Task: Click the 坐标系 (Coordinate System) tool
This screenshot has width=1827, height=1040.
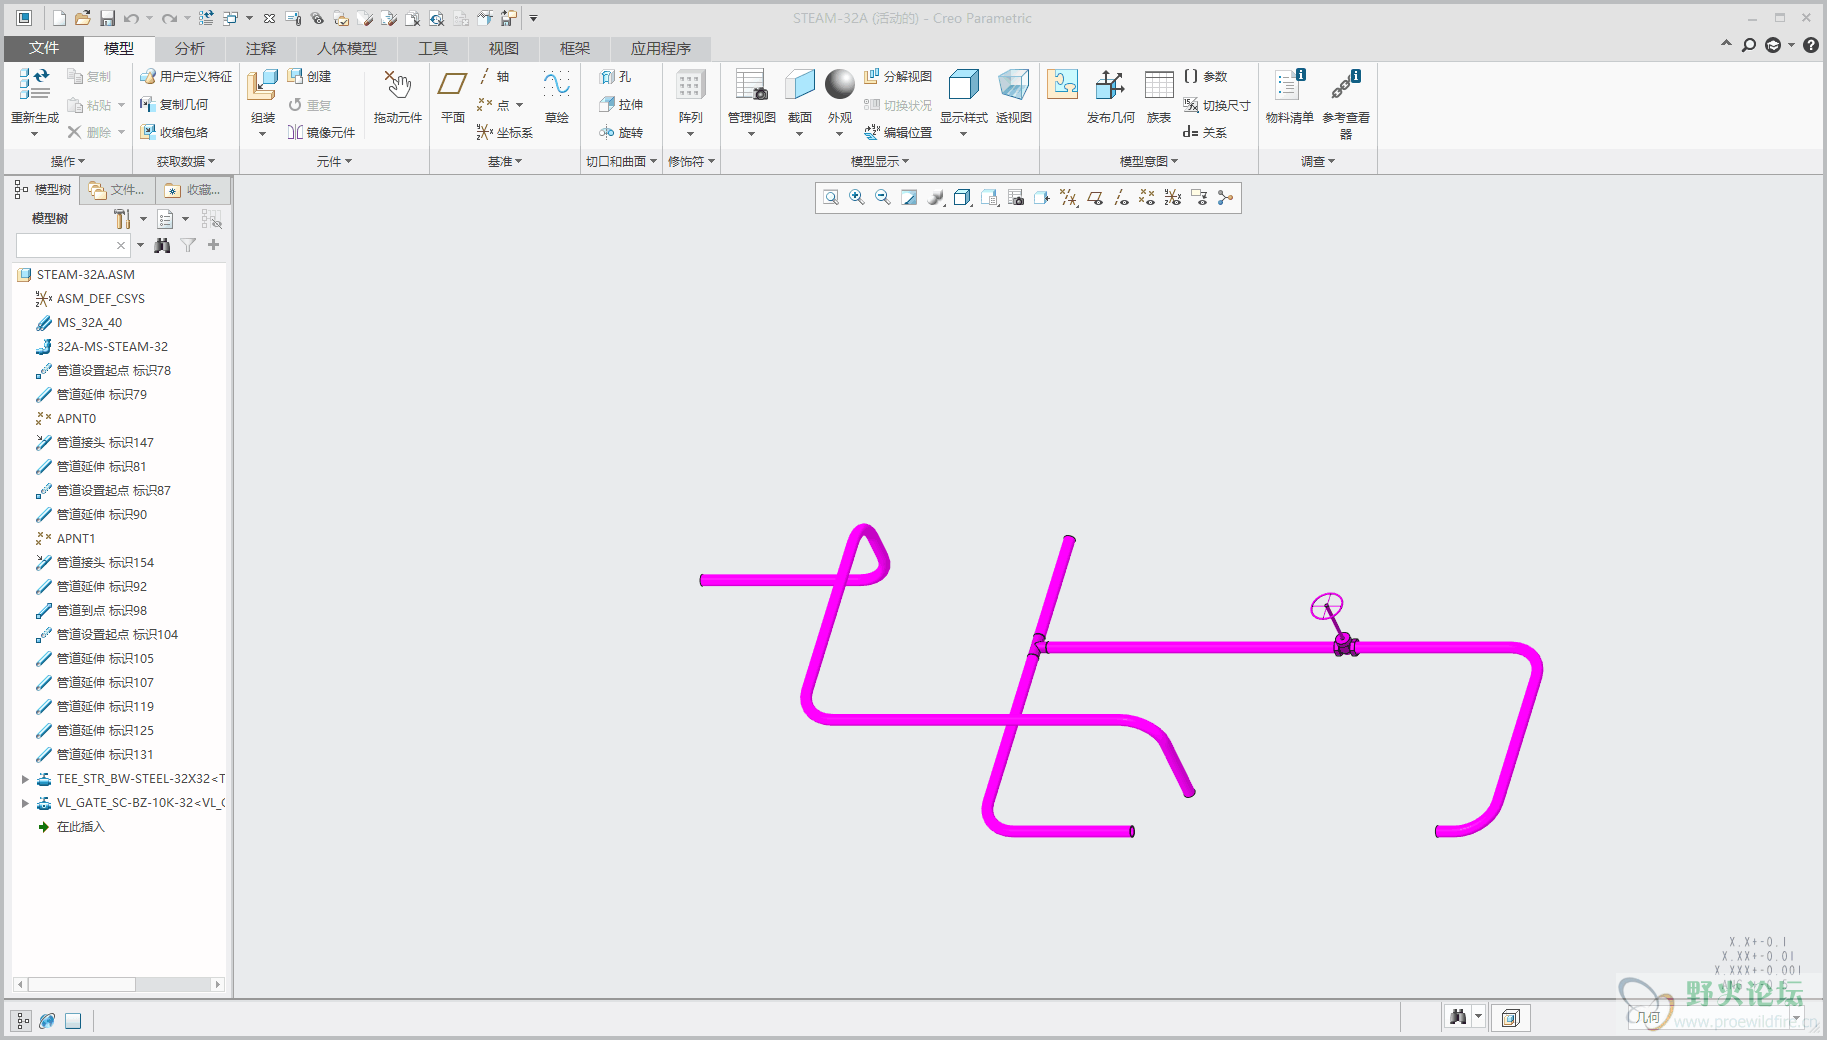Action: [x=505, y=132]
